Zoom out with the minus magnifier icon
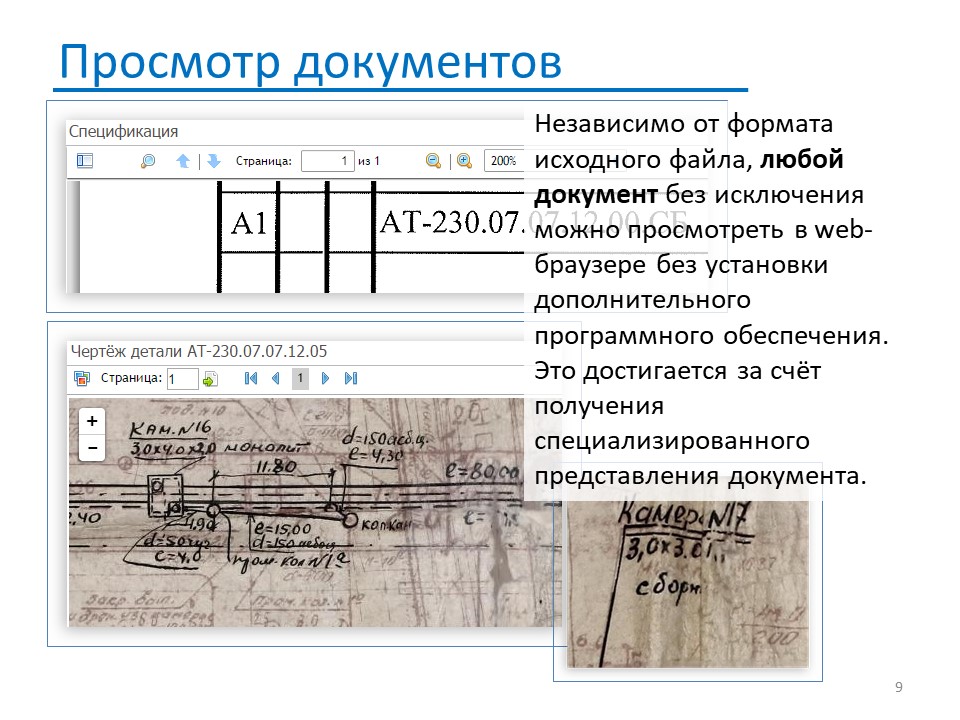This screenshot has width=960, height=720. [433, 161]
